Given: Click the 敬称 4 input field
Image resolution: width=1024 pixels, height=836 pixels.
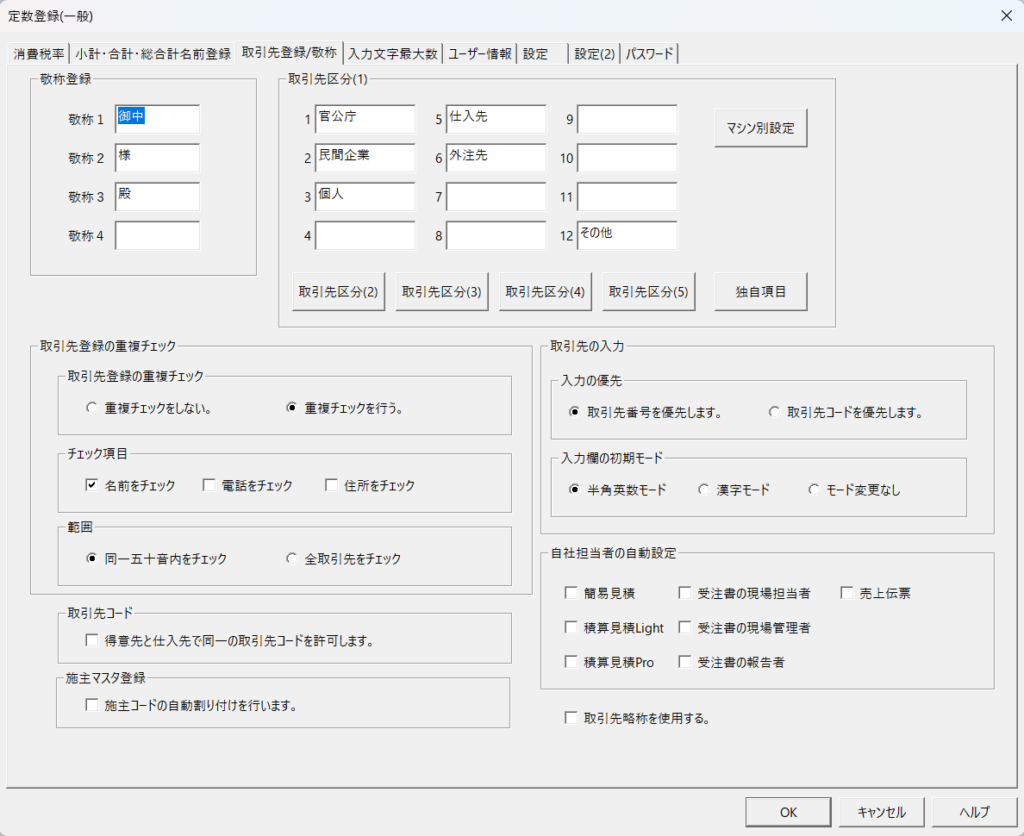Looking at the screenshot, I should [x=157, y=236].
